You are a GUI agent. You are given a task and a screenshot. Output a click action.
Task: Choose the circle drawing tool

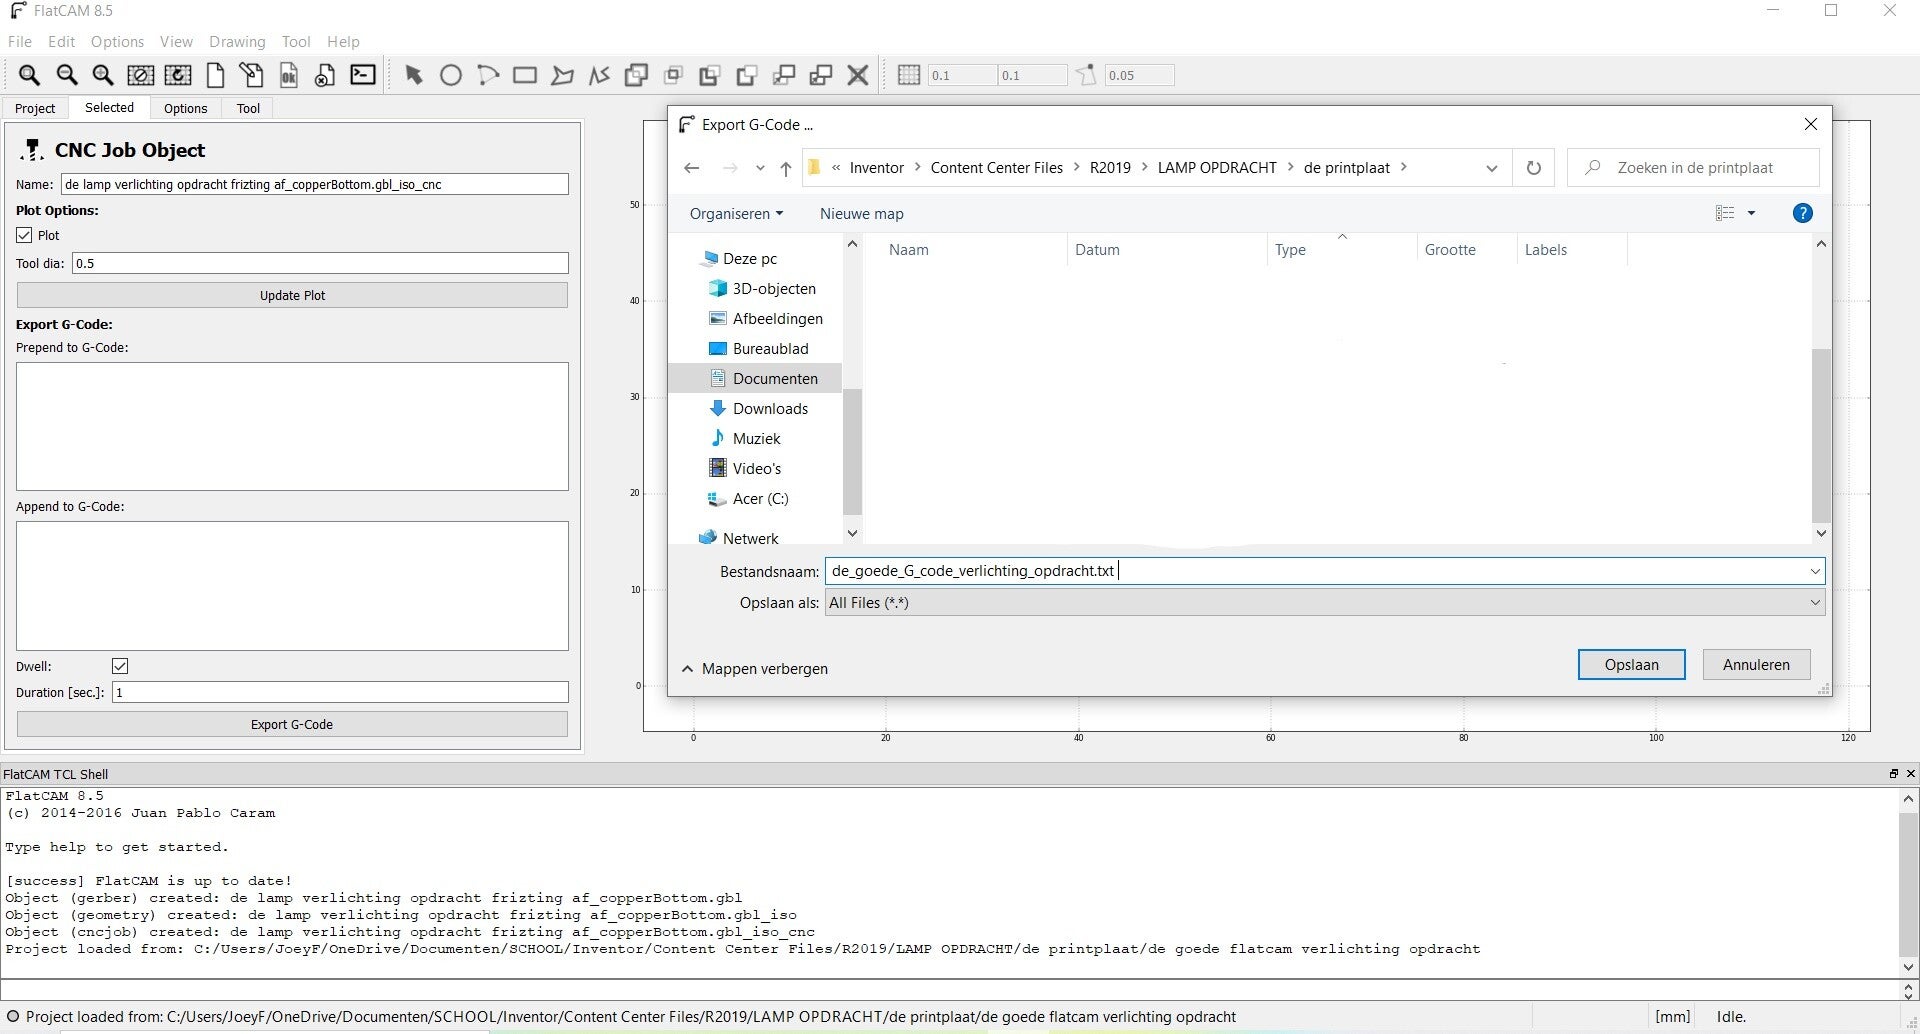pyautogui.click(x=451, y=75)
